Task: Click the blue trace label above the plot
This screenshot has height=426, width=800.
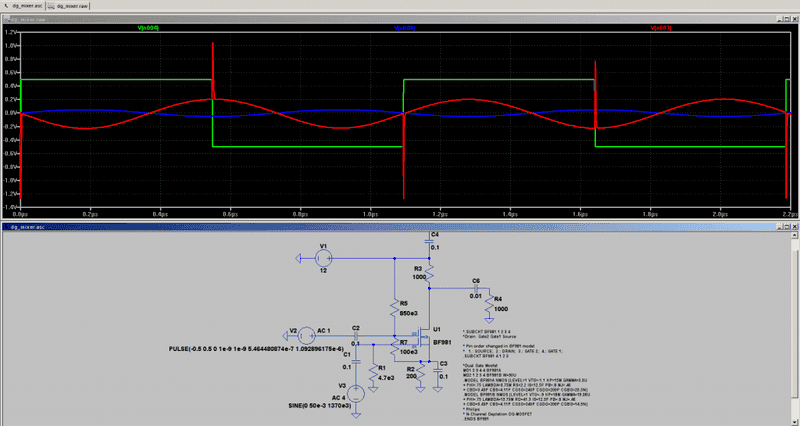Action: pyautogui.click(x=401, y=31)
